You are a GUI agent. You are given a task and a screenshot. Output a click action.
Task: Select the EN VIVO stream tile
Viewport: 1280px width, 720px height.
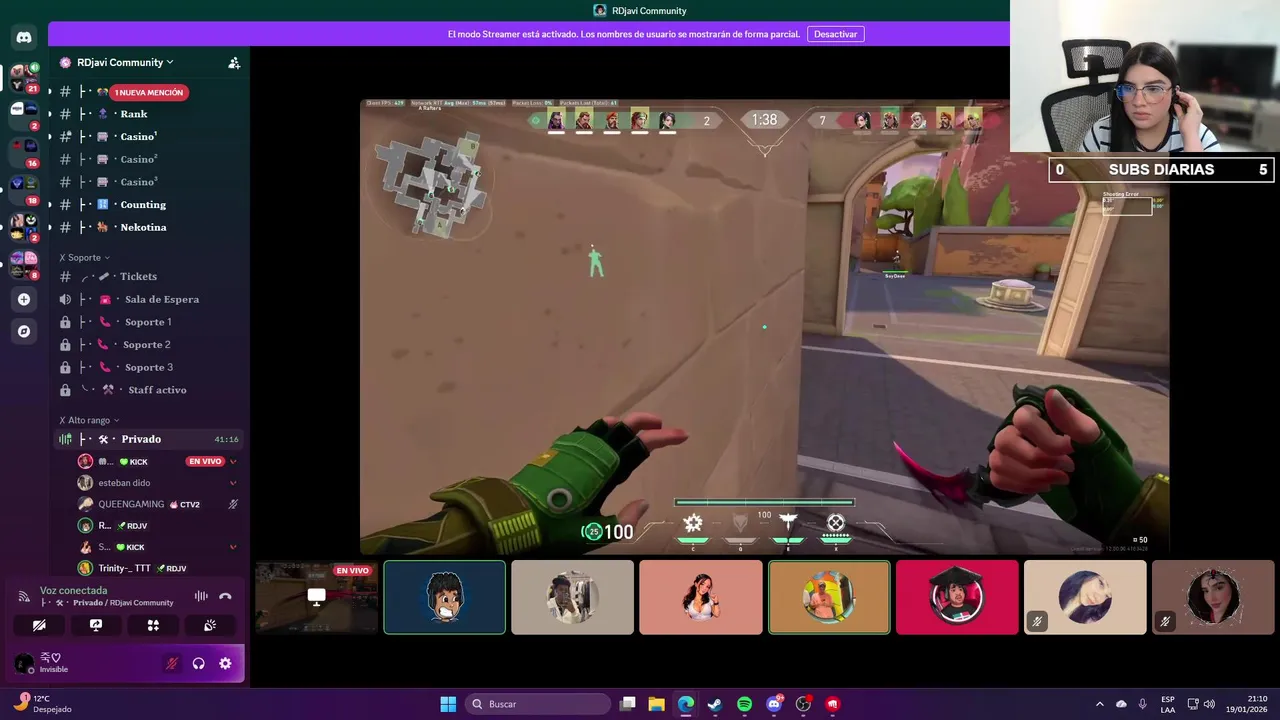click(x=316, y=597)
